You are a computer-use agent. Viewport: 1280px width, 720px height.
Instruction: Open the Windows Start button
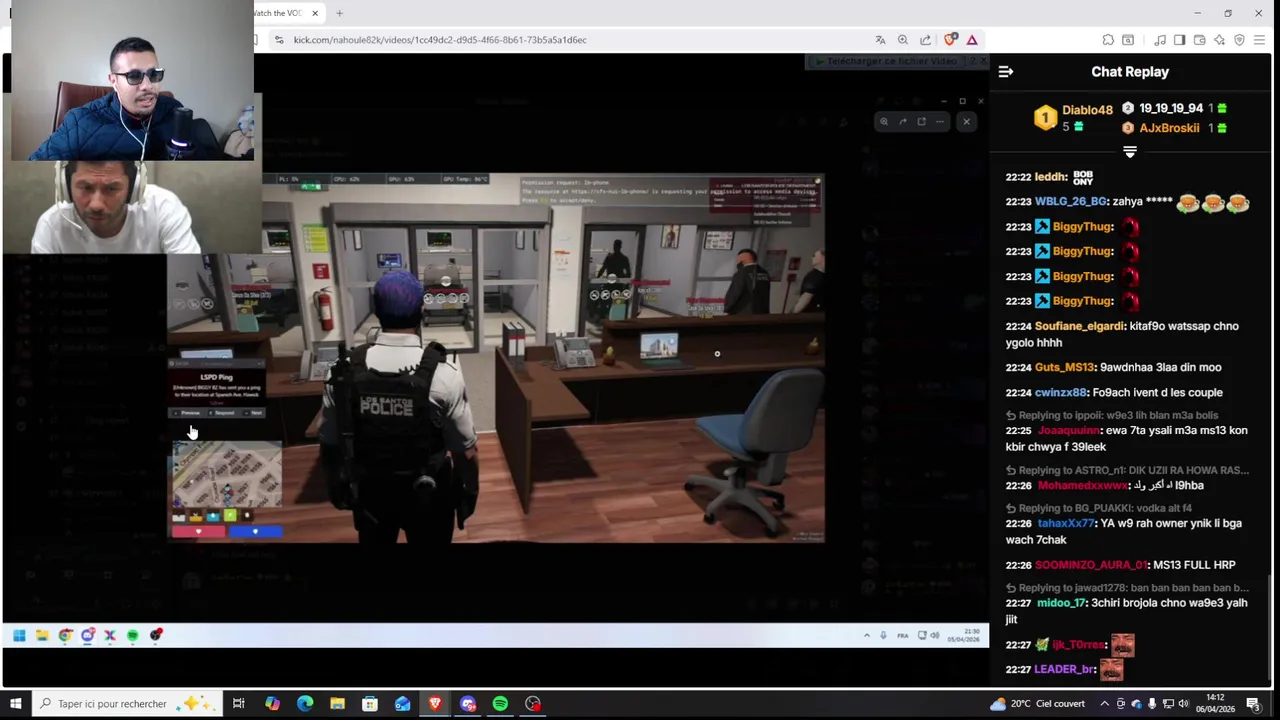point(15,703)
